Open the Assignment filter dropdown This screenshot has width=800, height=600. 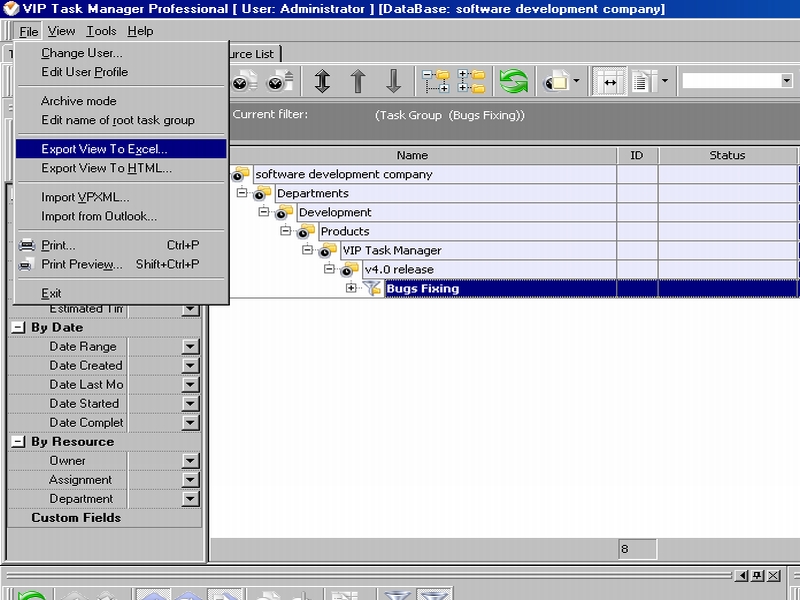click(190, 480)
